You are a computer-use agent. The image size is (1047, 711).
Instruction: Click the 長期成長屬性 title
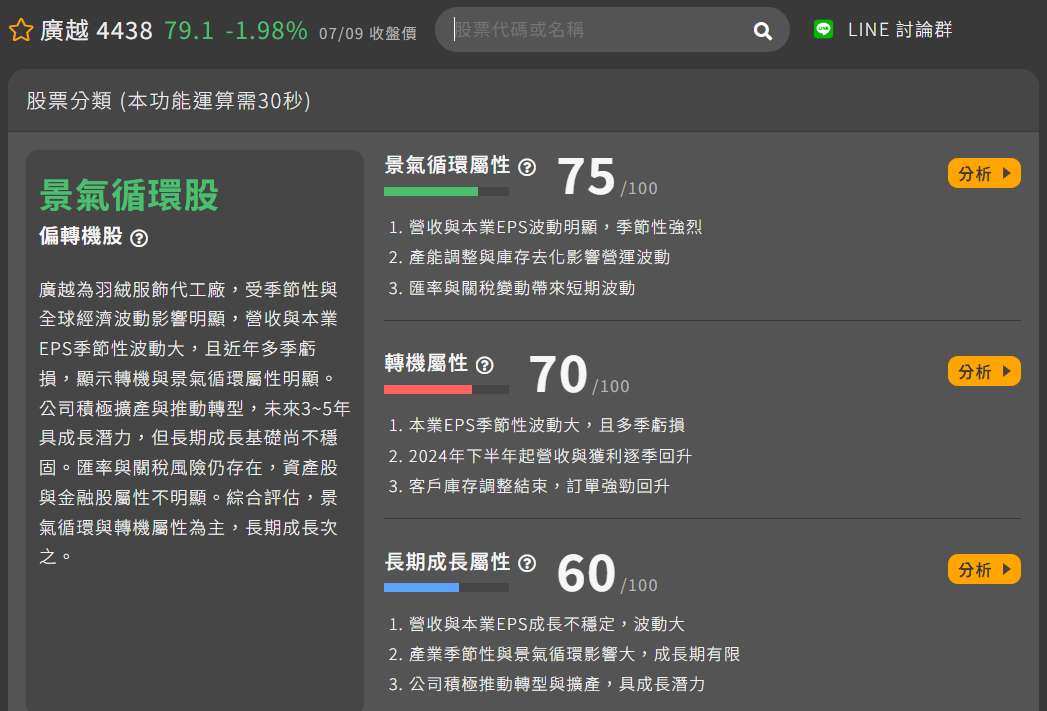[447, 561]
